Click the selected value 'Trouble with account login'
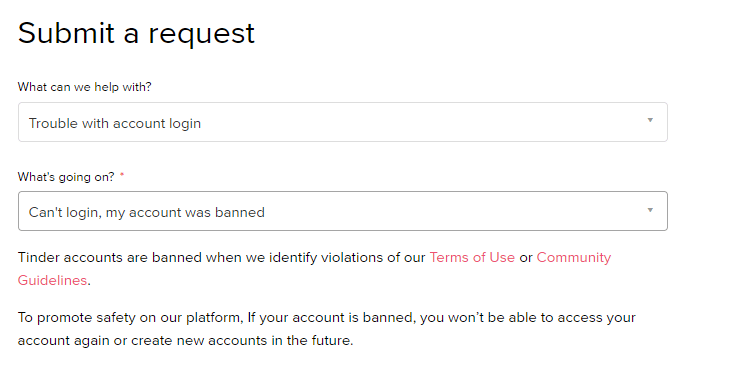Viewport: 731px width, 365px height. pyautogui.click(x=115, y=124)
